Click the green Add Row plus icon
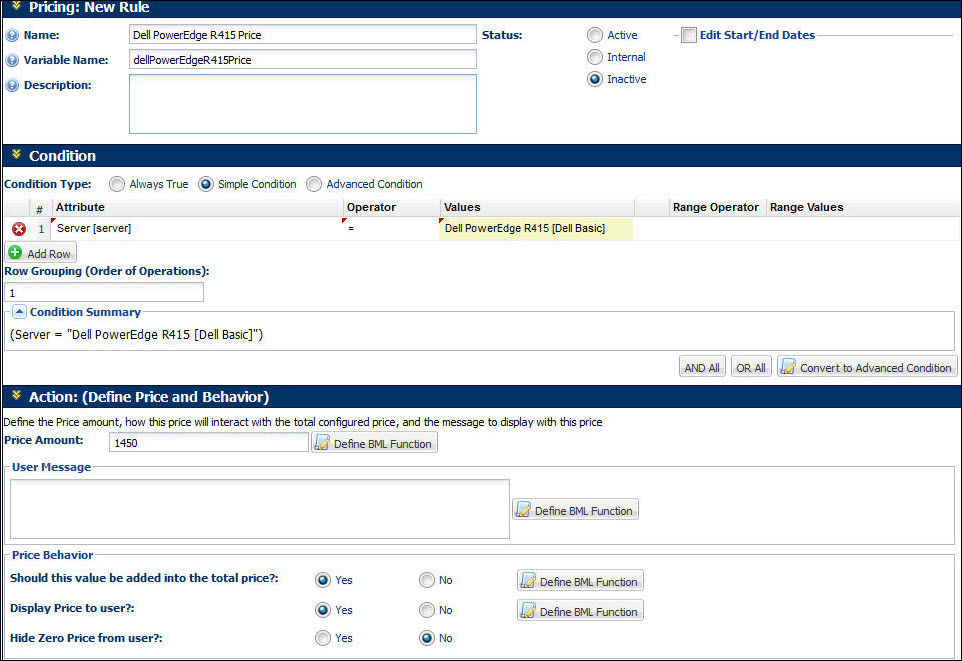Image resolution: width=962 pixels, height=661 pixels. 15,252
